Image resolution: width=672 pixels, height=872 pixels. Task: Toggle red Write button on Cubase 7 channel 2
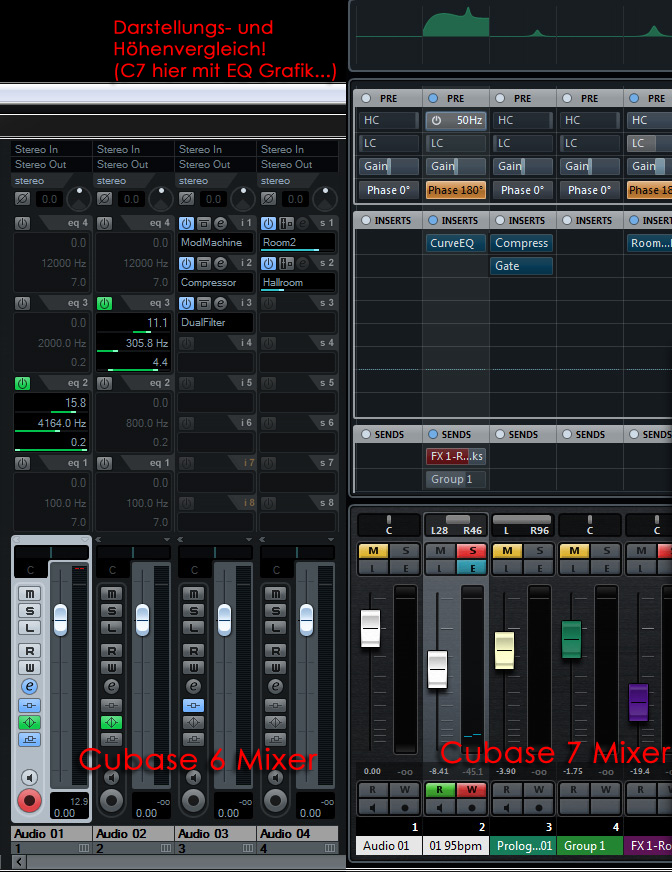(x=471, y=789)
